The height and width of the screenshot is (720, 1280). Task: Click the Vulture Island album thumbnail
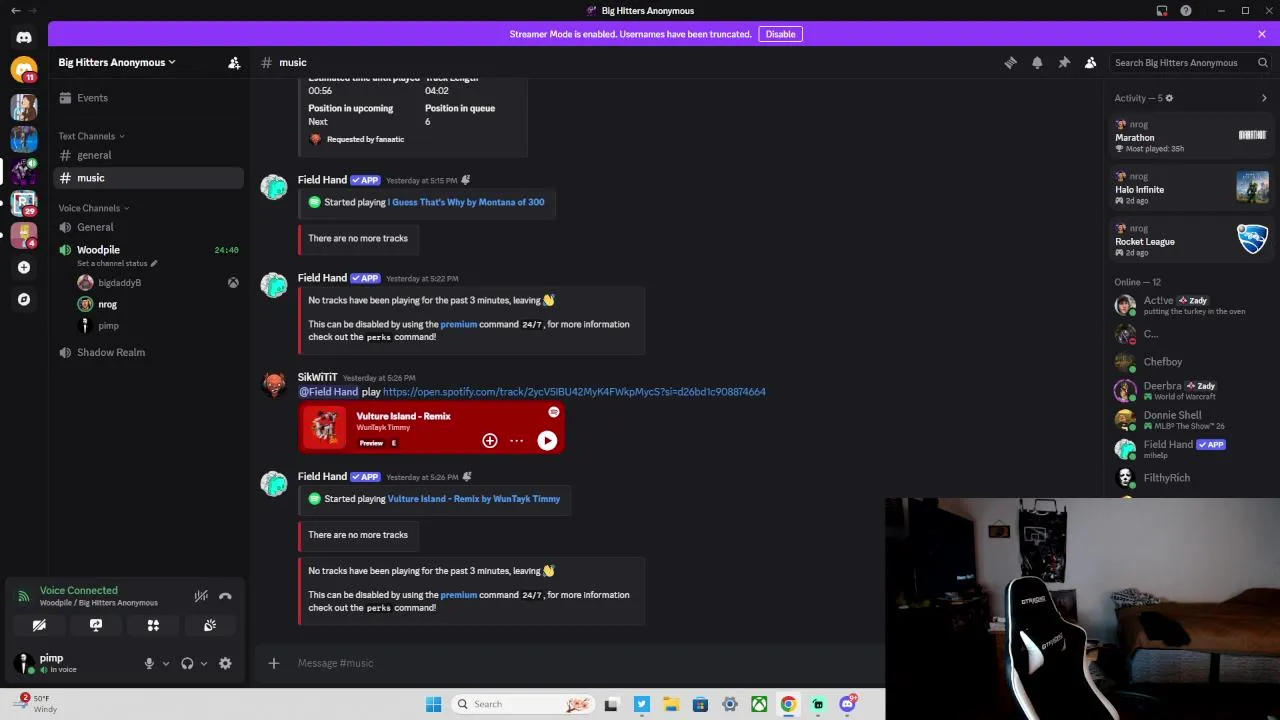click(x=324, y=428)
